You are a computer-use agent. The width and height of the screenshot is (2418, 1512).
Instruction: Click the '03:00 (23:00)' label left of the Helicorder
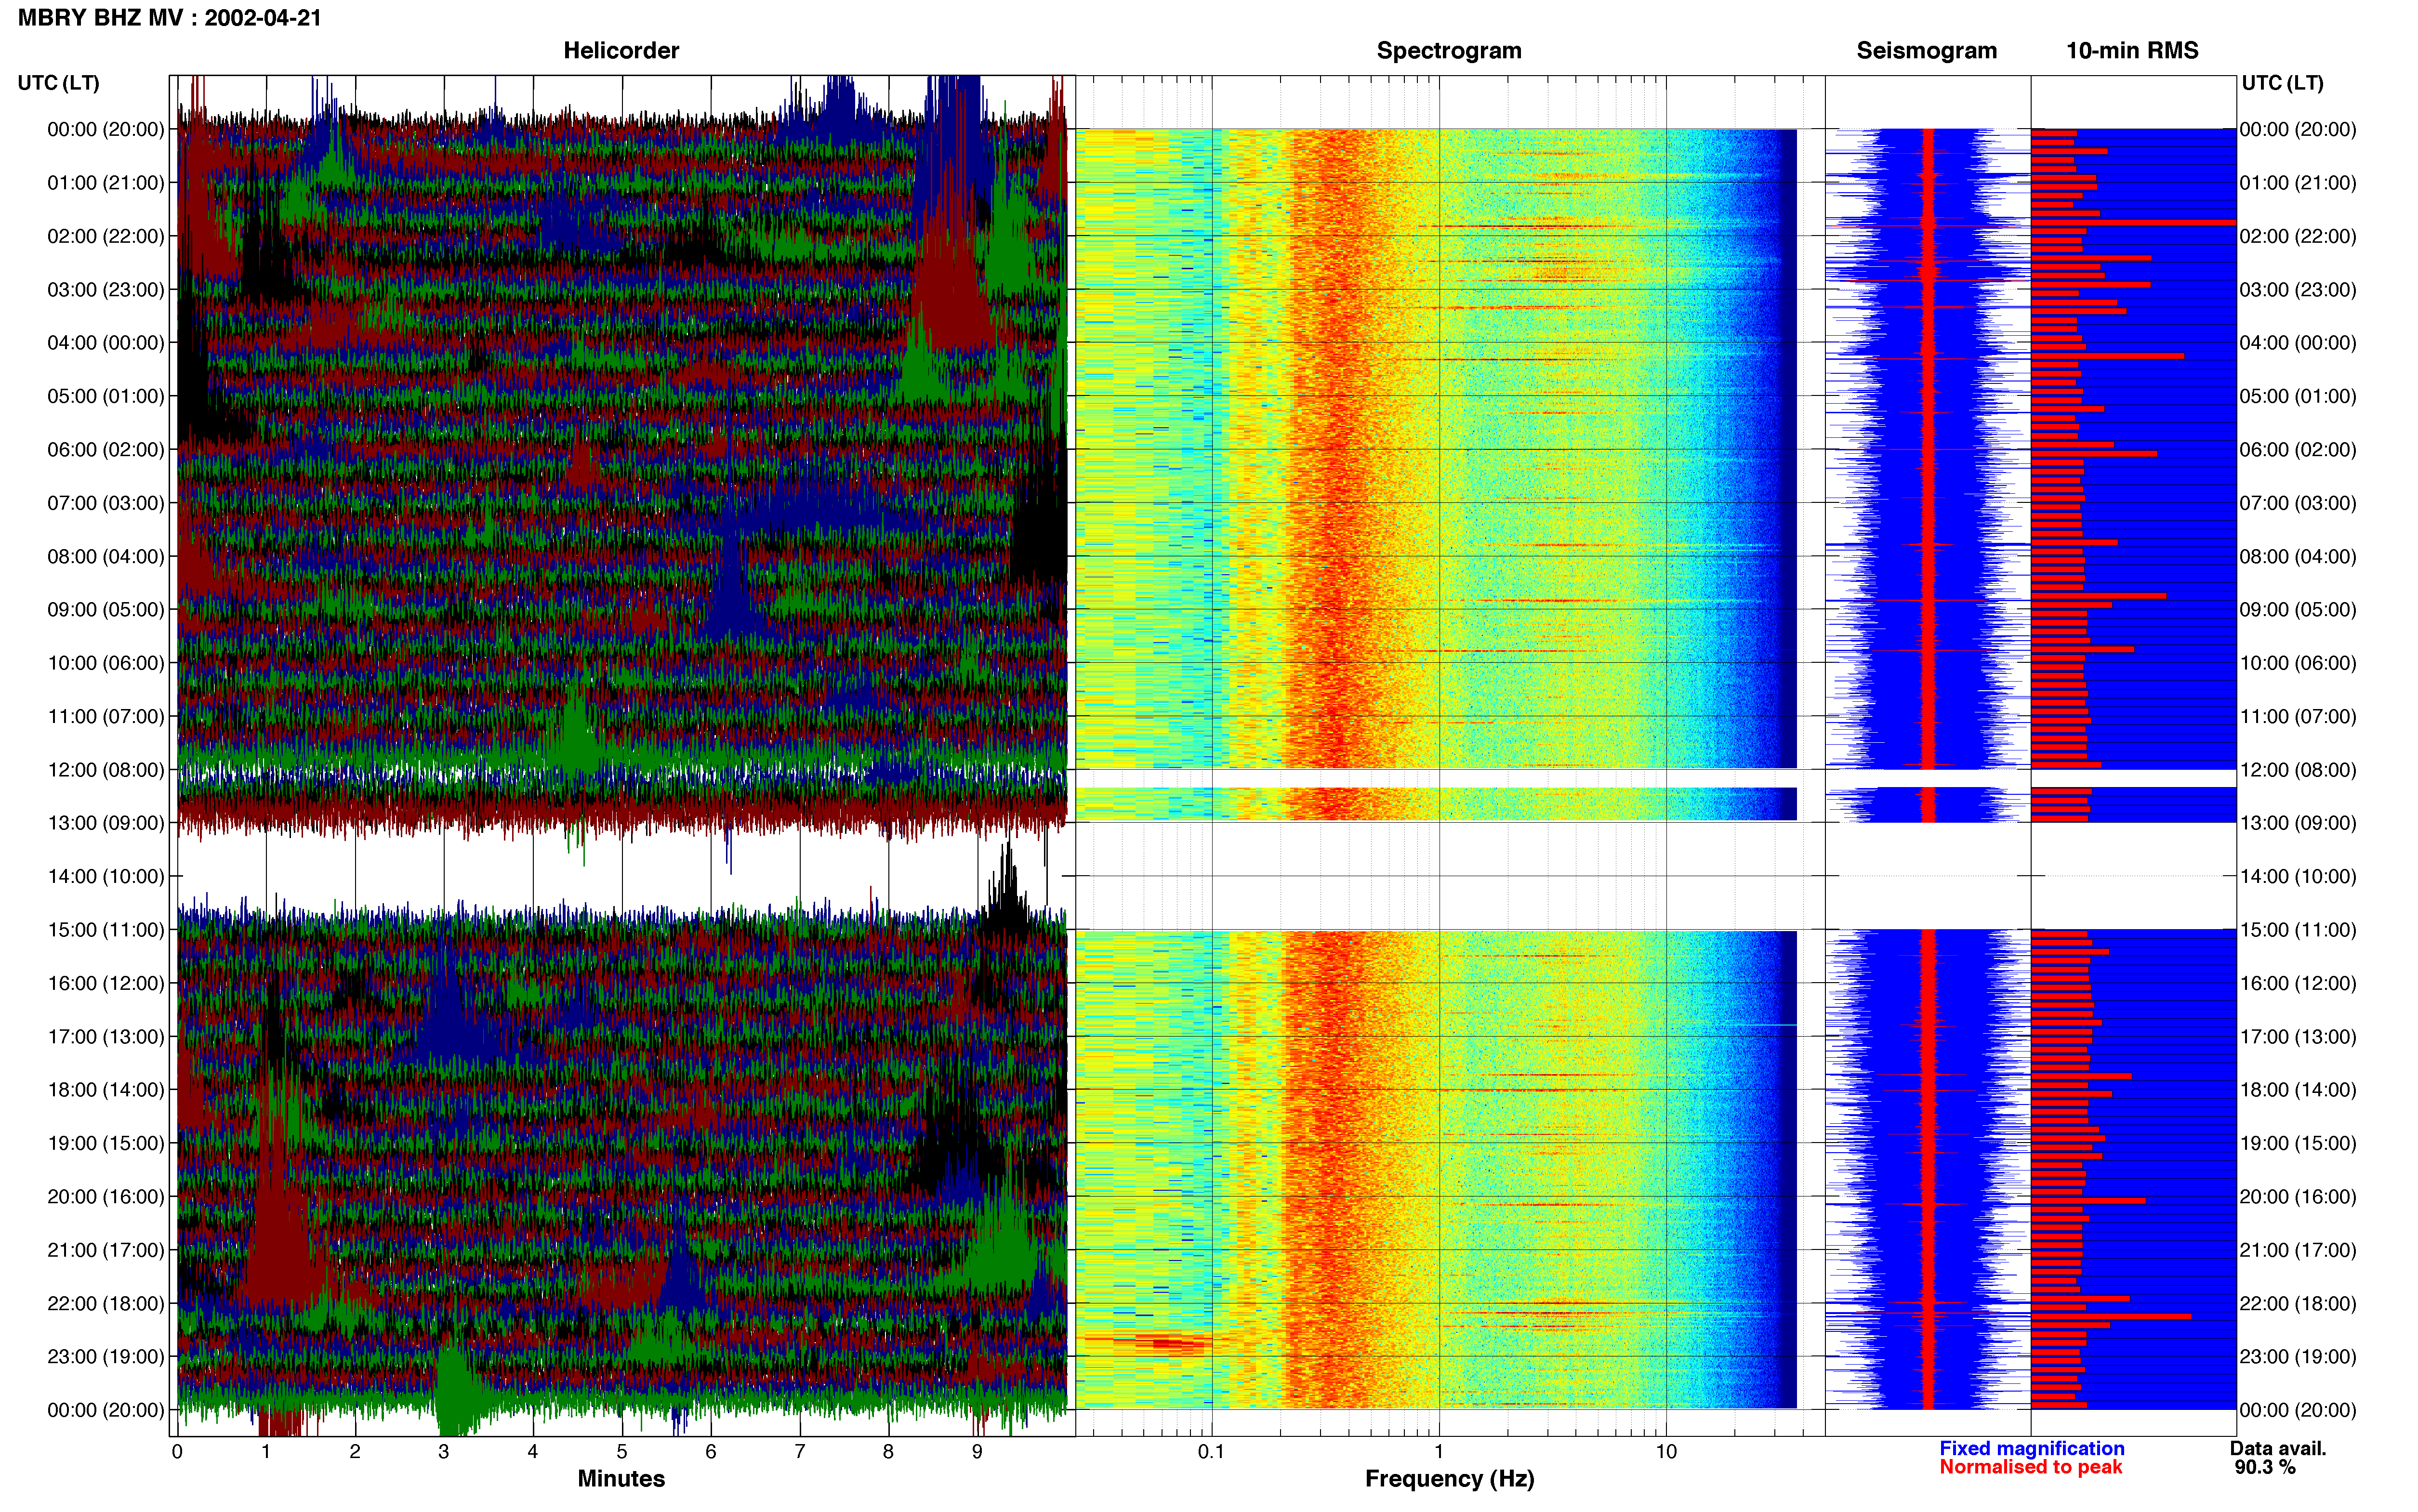[x=106, y=290]
